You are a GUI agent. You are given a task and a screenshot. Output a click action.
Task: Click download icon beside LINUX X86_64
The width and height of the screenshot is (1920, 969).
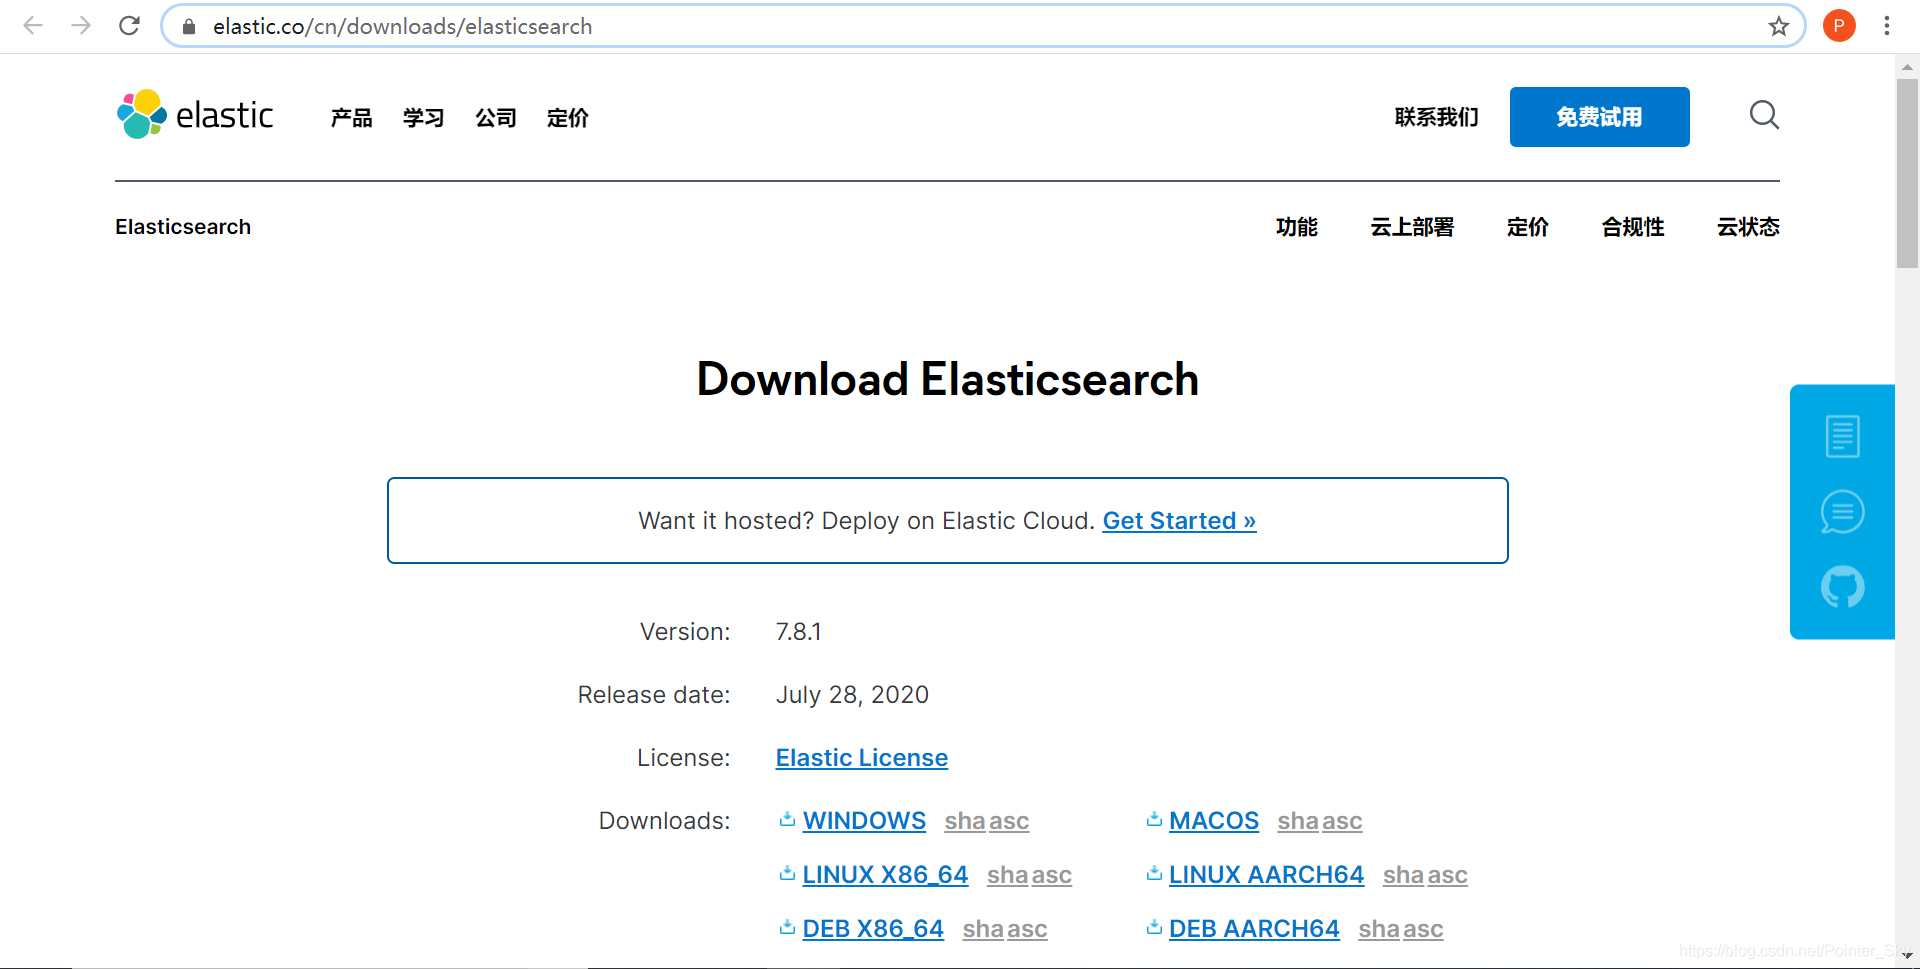(787, 874)
